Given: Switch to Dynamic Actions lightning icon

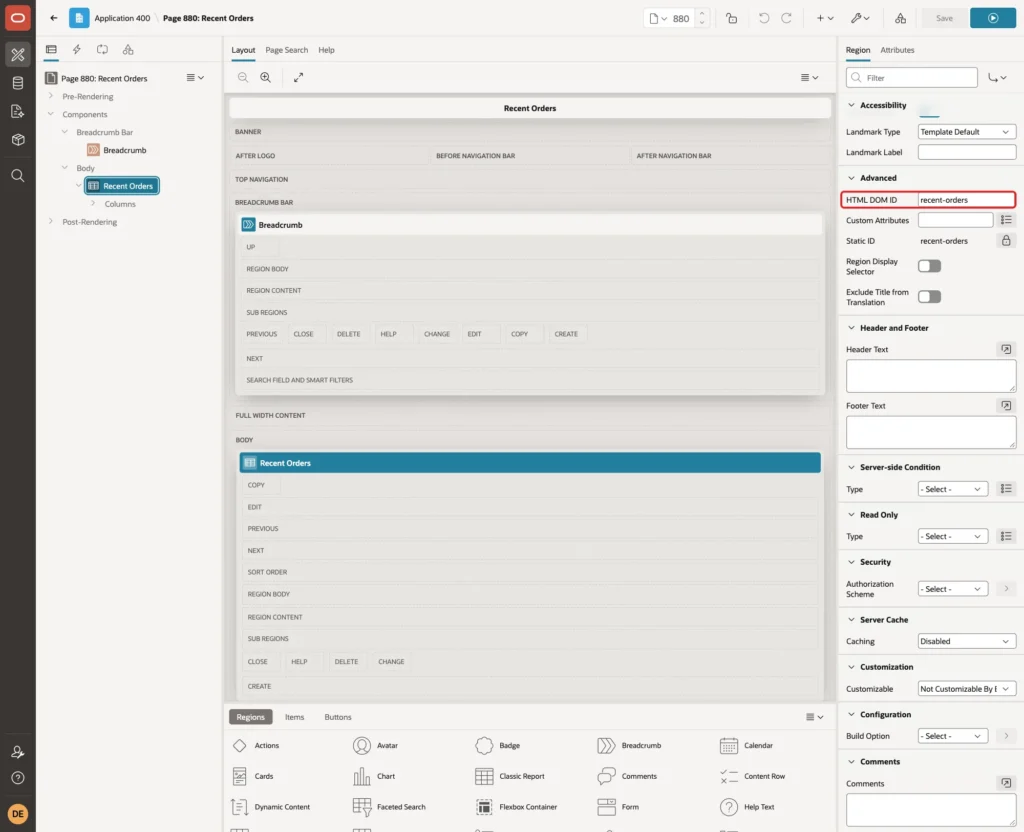Looking at the screenshot, I should [x=76, y=50].
